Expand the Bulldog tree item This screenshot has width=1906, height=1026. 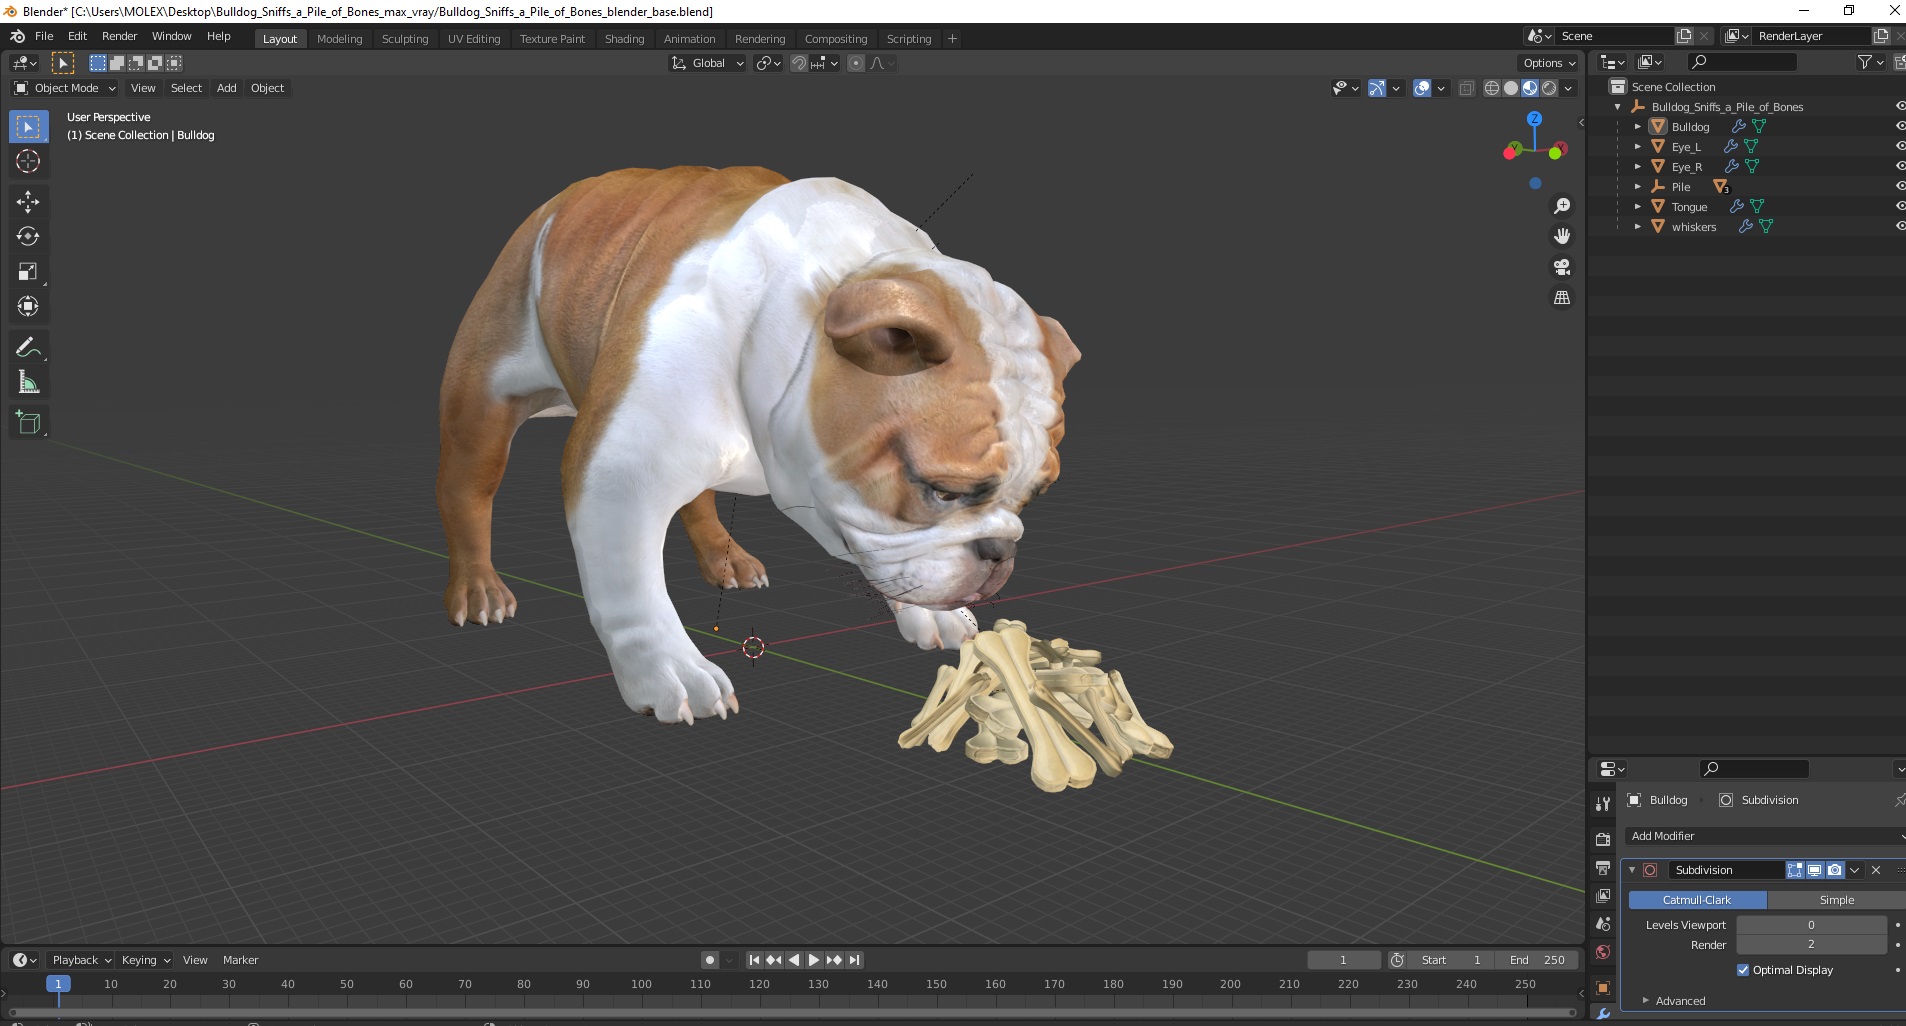(x=1637, y=127)
